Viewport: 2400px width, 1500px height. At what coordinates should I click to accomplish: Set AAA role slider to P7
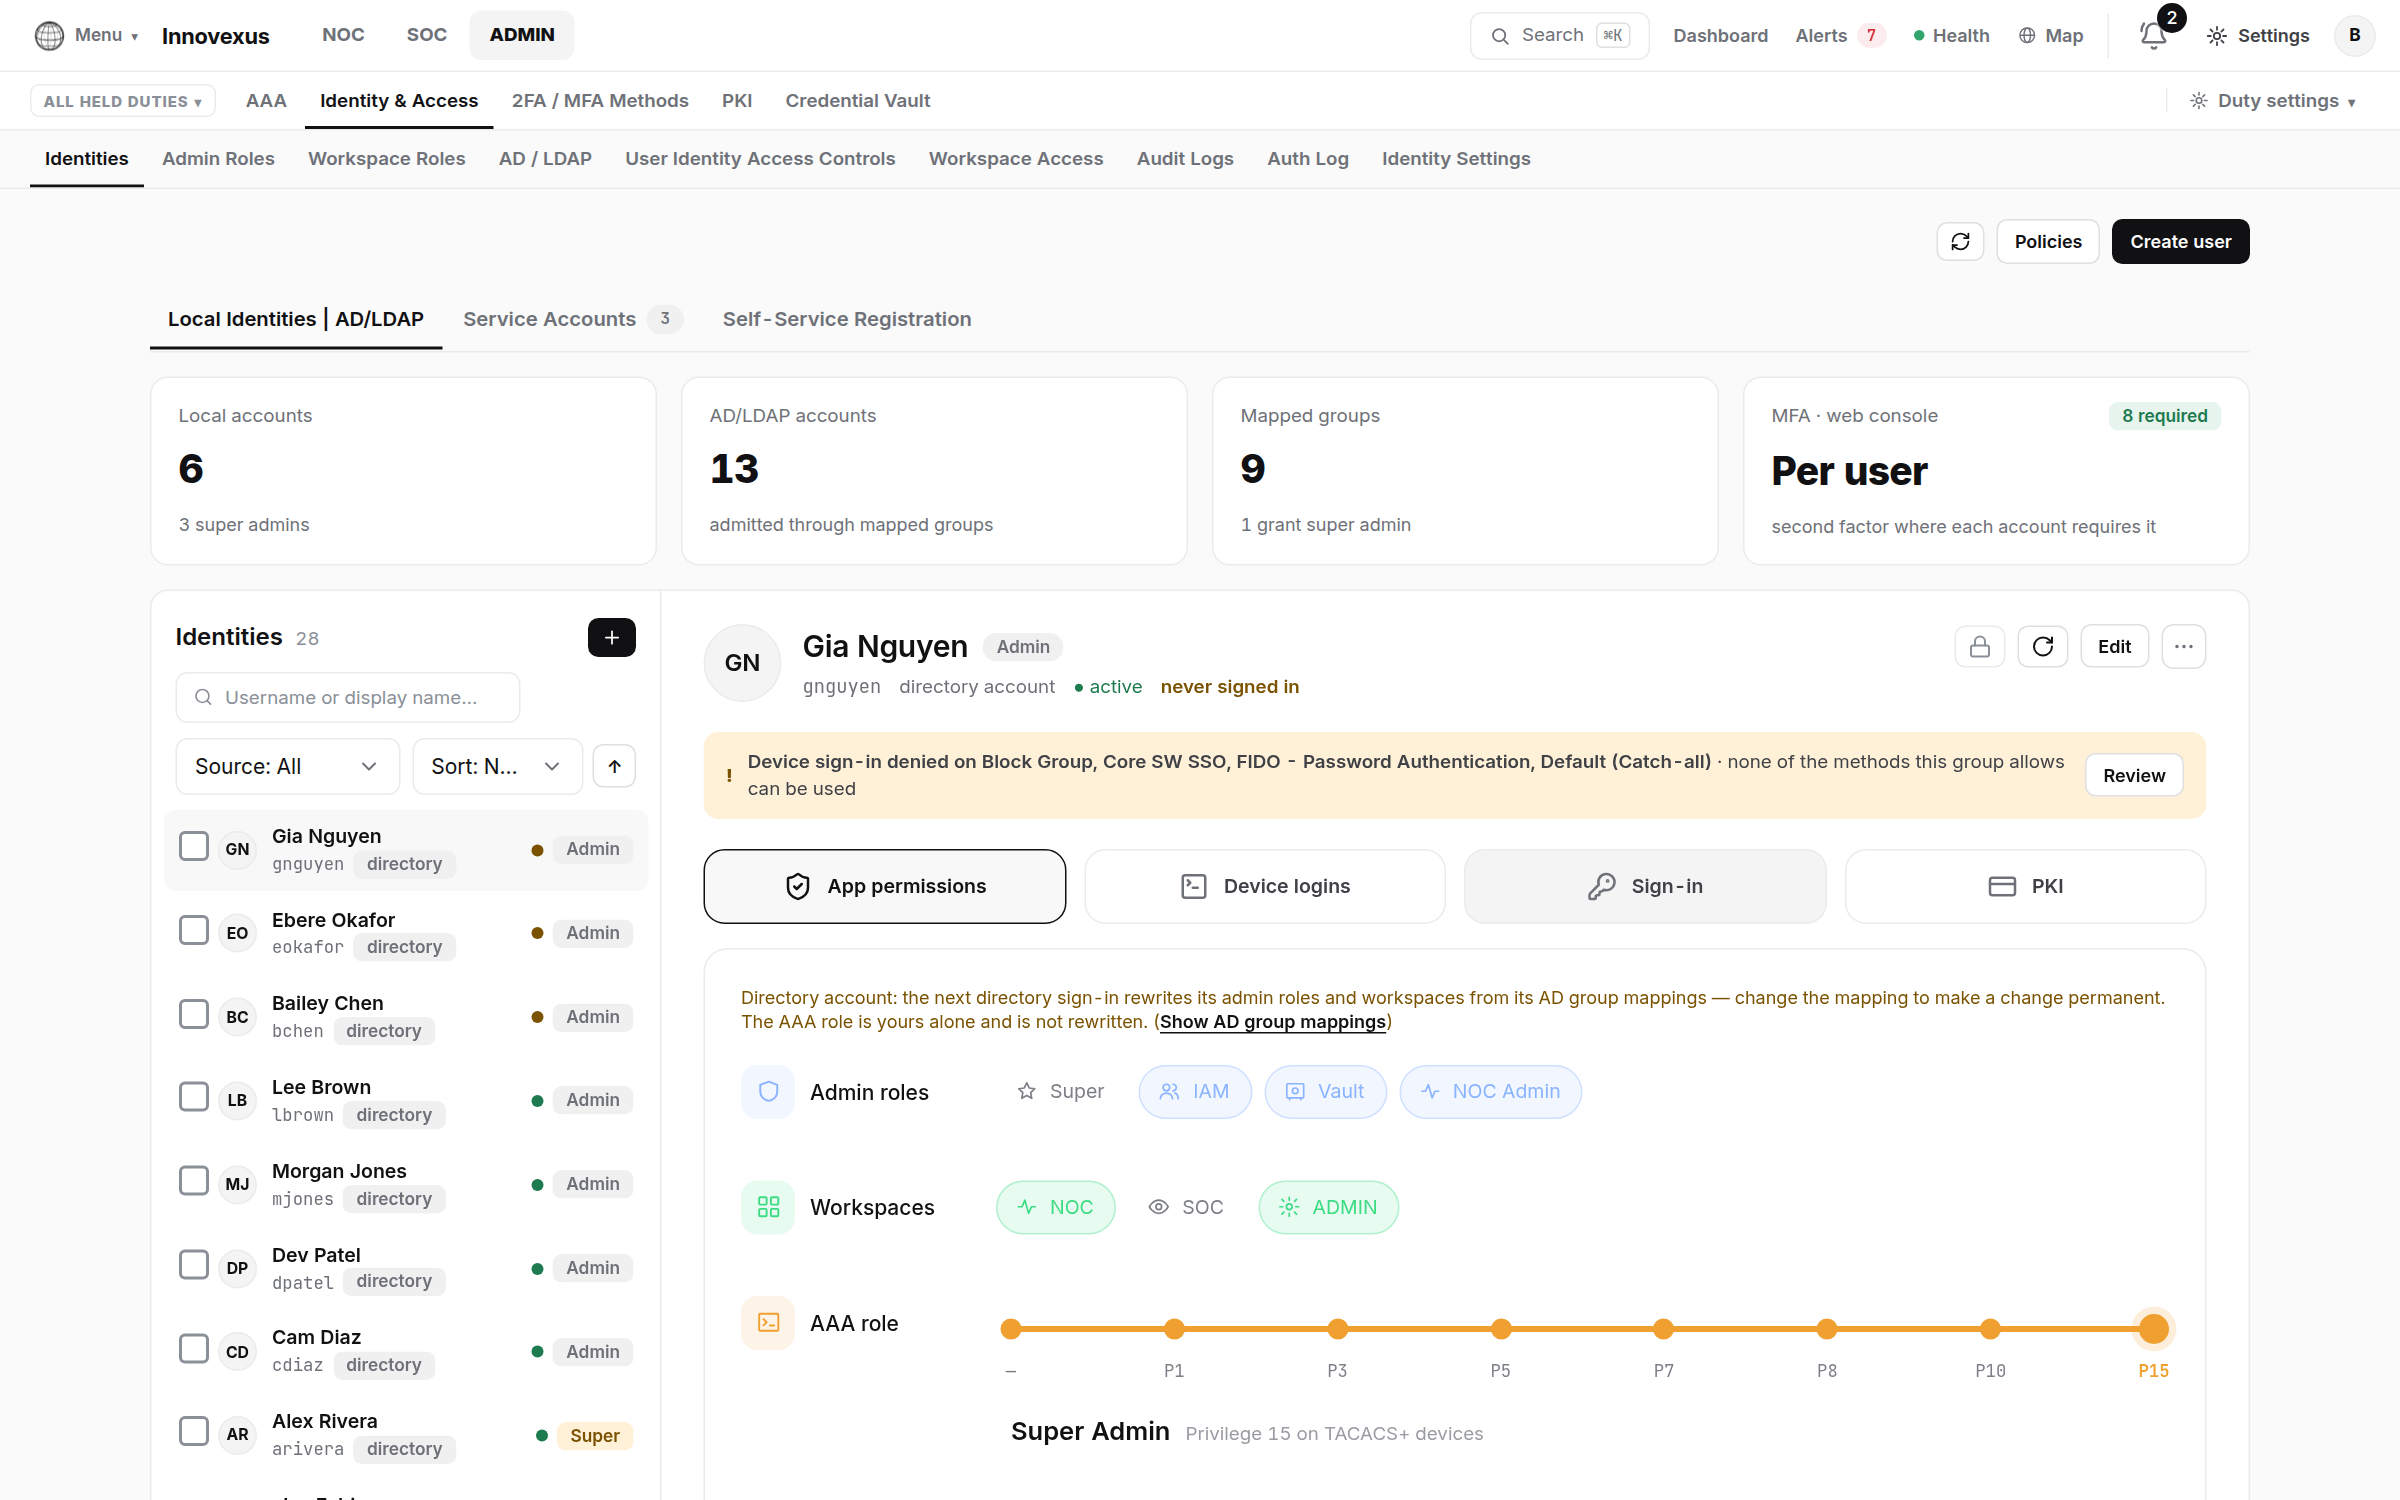click(1663, 1330)
